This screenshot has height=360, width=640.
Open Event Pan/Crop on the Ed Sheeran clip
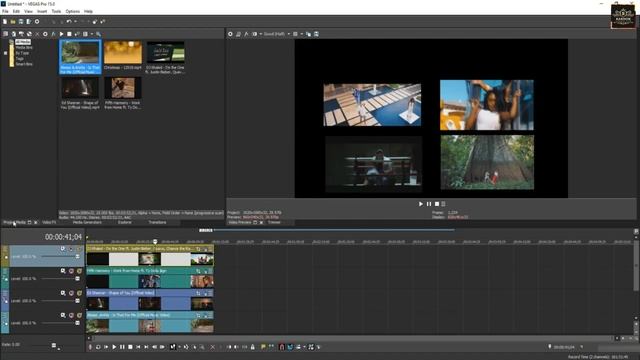[199, 293]
